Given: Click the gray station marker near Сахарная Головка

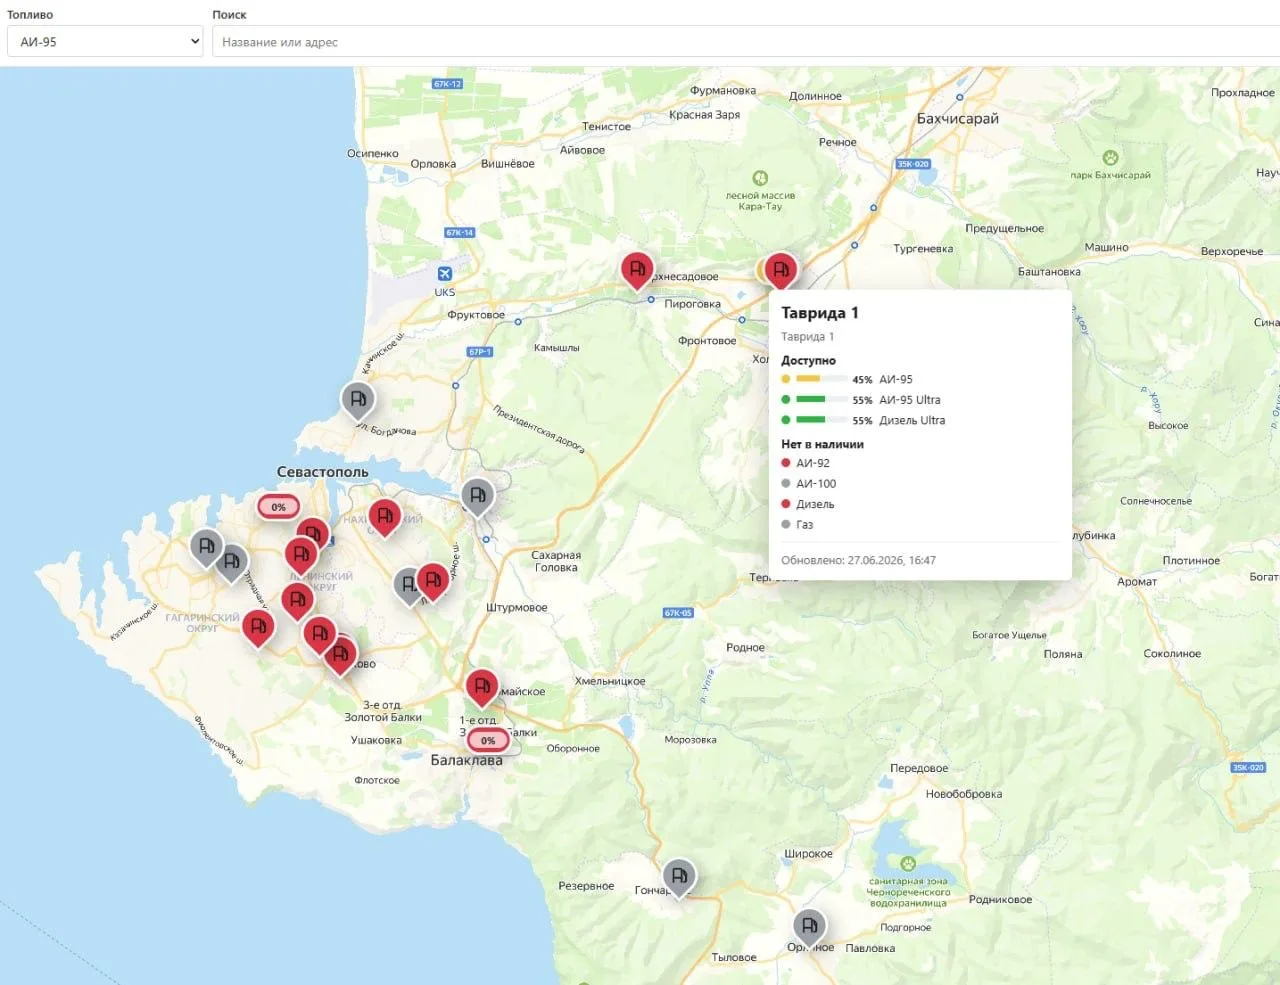Looking at the screenshot, I should [477, 496].
